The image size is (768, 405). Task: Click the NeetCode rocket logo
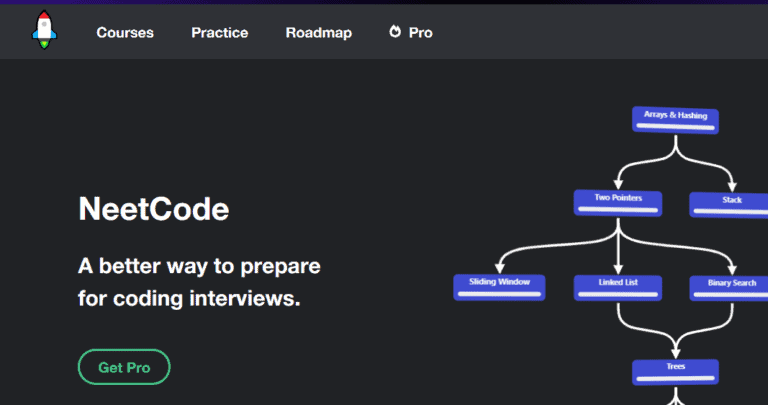pos(45,31)
